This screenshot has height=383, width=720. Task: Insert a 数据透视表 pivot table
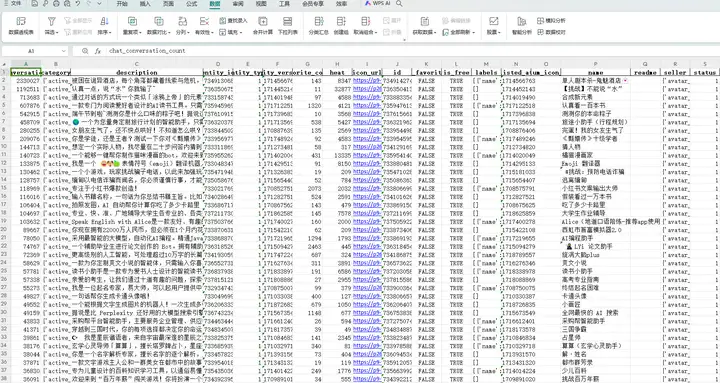21,26
